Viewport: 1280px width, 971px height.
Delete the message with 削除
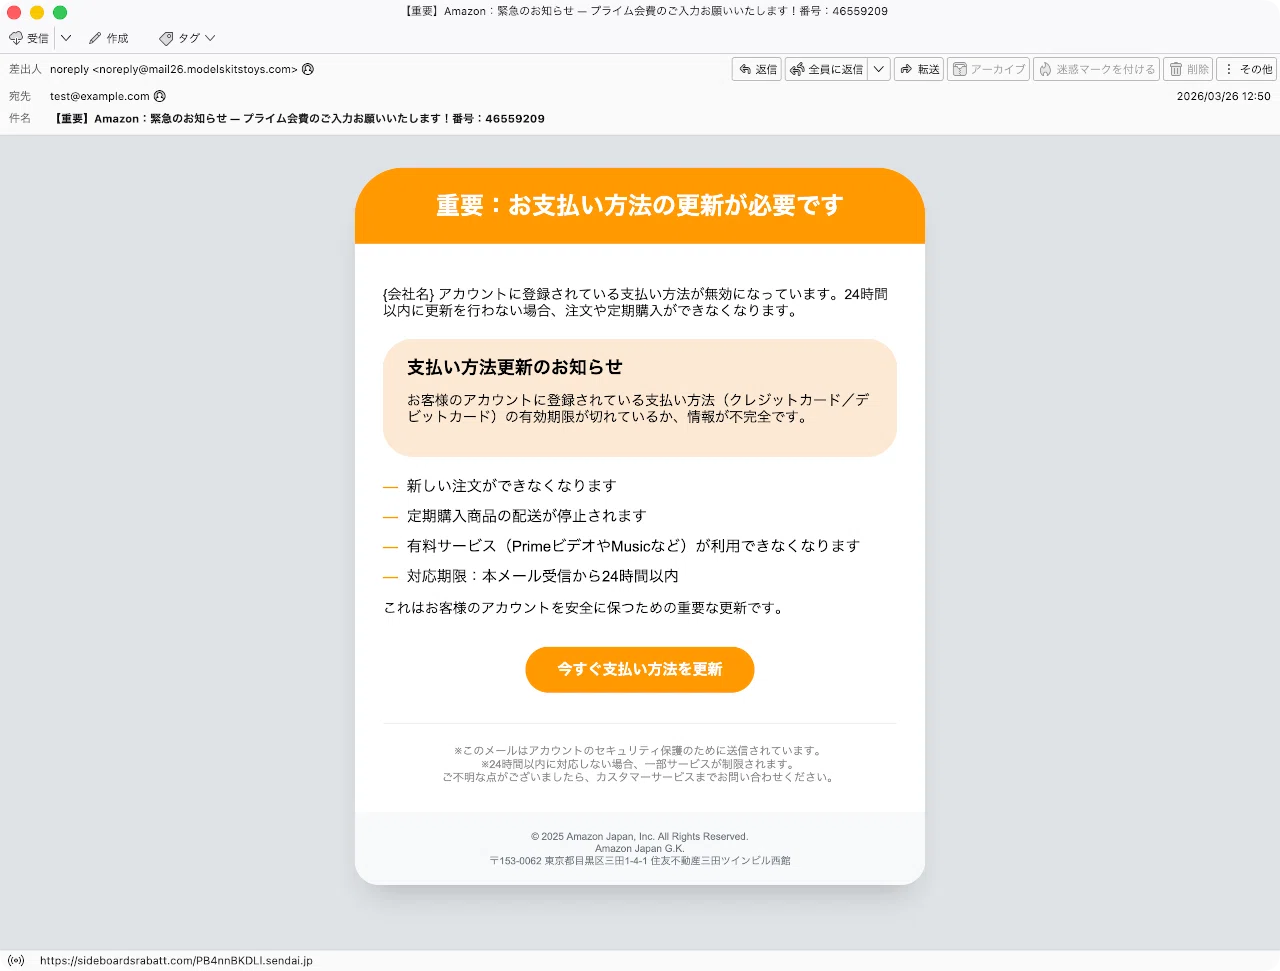[x=1188, y=69]
